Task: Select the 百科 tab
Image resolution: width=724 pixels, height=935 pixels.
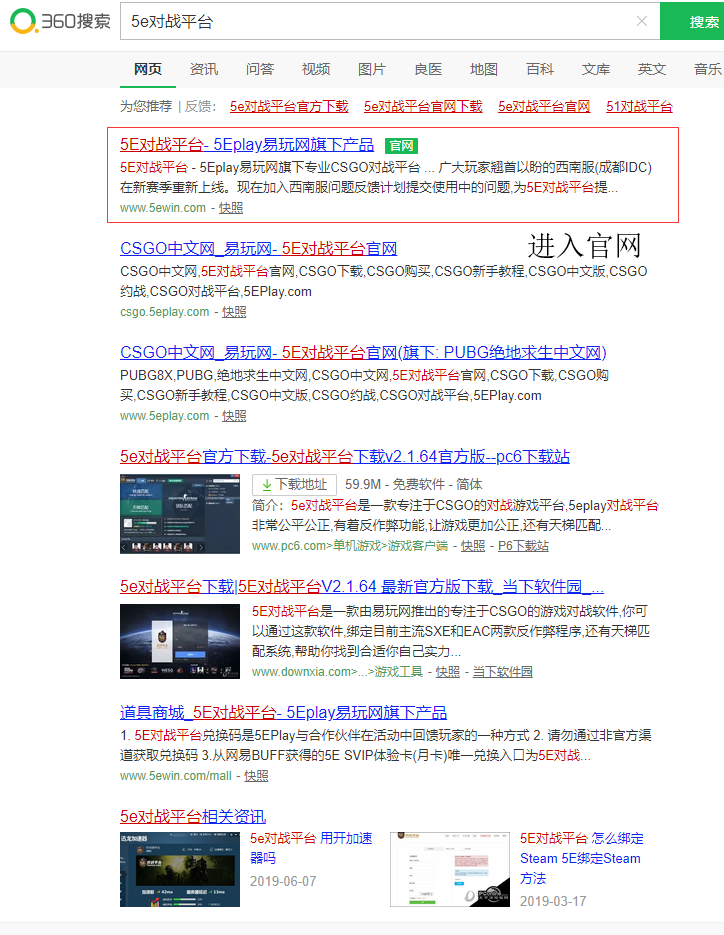Action: [x=540, y=69]
